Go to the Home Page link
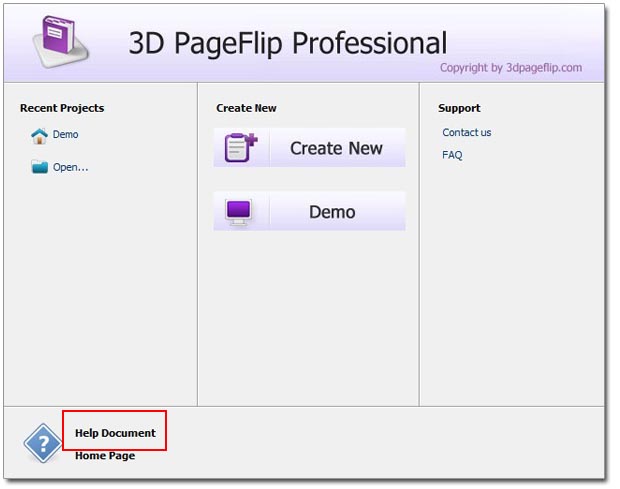Viewport: 620px width, 489px height. tap(105, 455)
